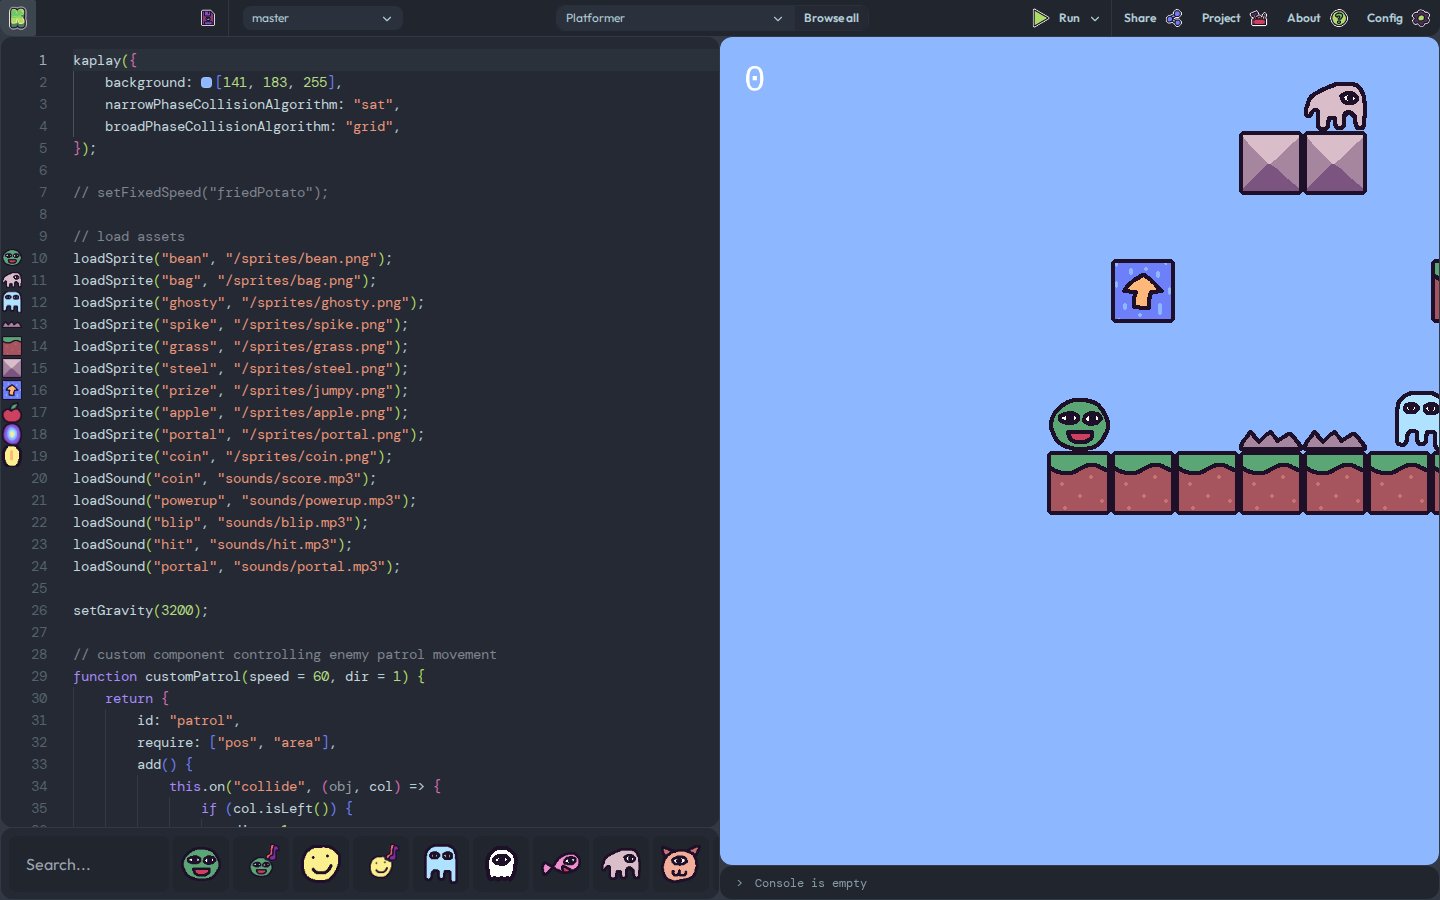Open the Platformer example dropdown
This screenshot has height=900, width=1440.
pos(675,18)
